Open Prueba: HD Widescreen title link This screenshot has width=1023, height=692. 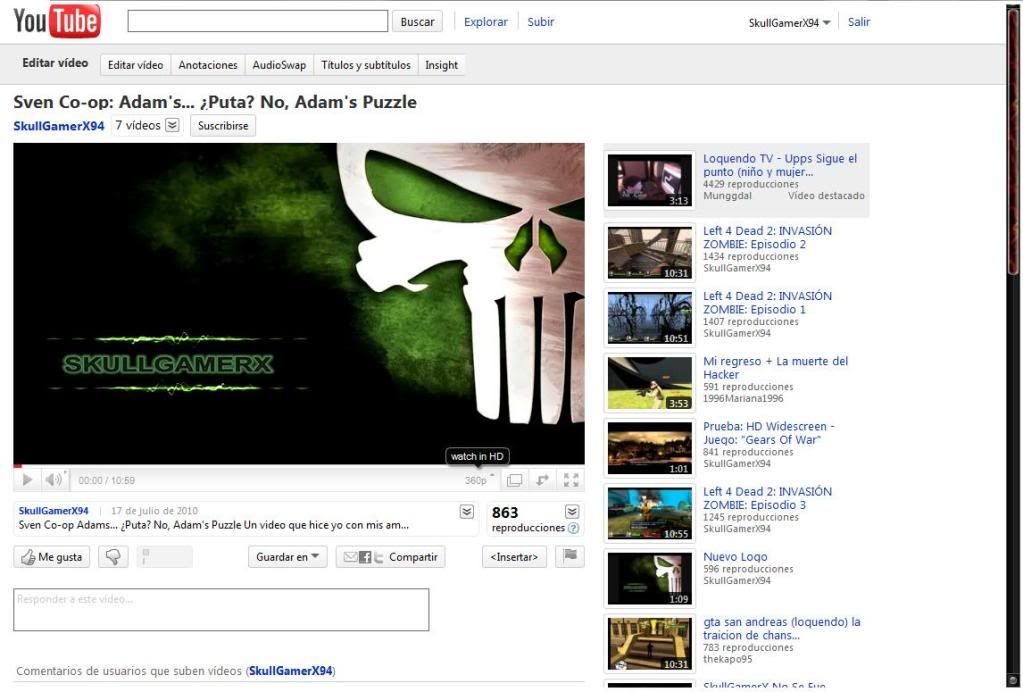coord(769,433)
